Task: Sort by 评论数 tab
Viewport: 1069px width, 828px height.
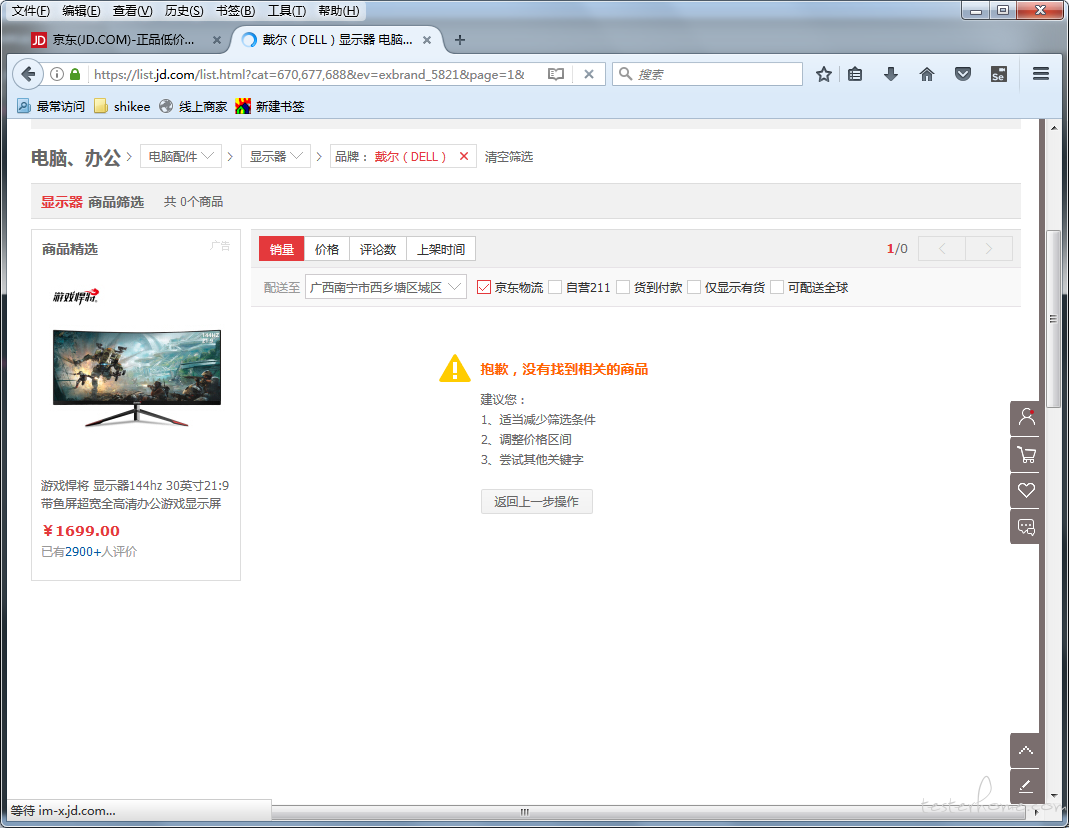Action: 378,249
